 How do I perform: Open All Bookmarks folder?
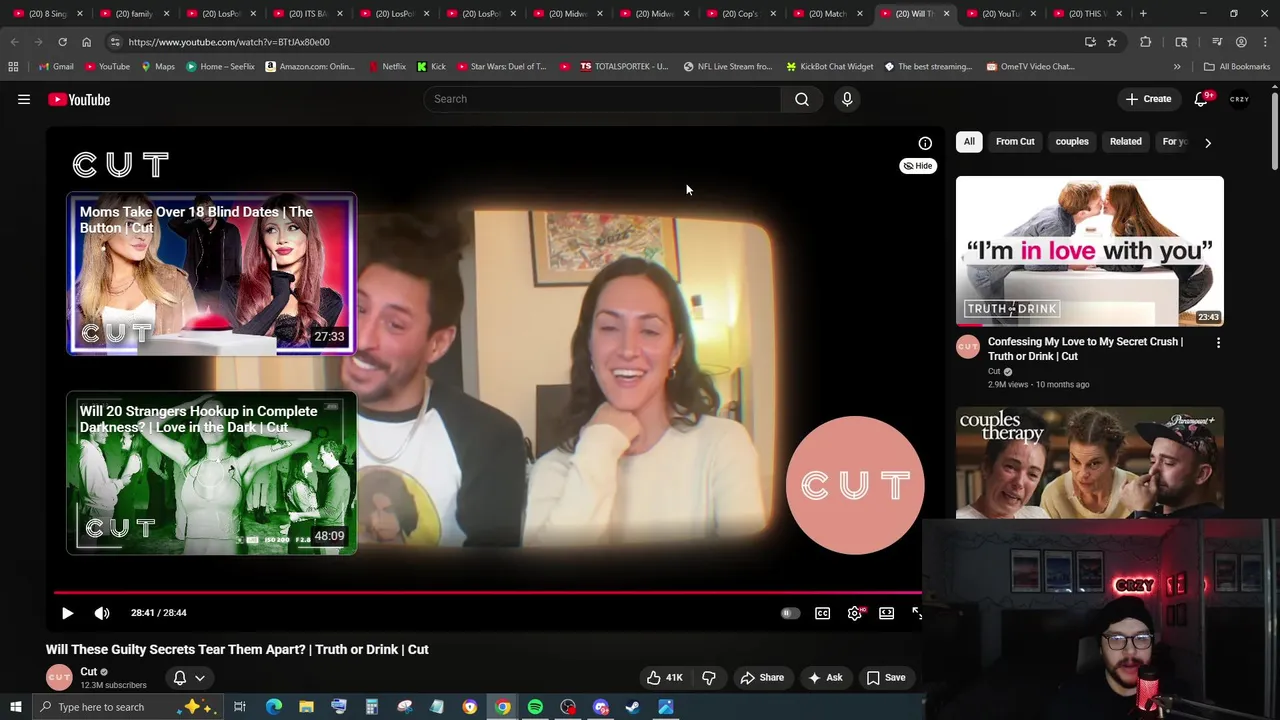click(x=1237, y=67)
